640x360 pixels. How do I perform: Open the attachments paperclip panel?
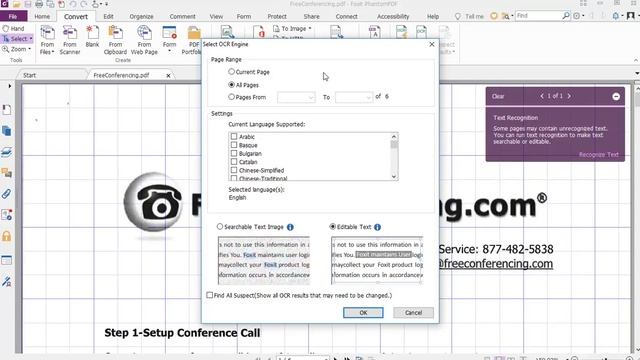(7, 193)
